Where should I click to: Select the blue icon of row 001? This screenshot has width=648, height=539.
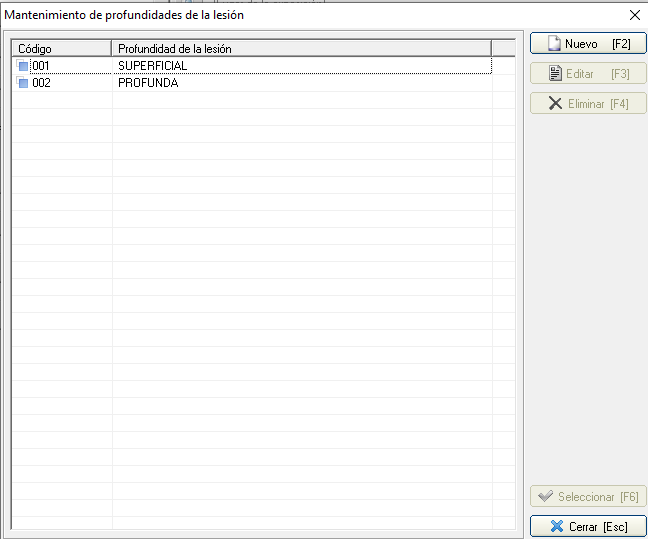pyautogui.click(x=22, y=65)
